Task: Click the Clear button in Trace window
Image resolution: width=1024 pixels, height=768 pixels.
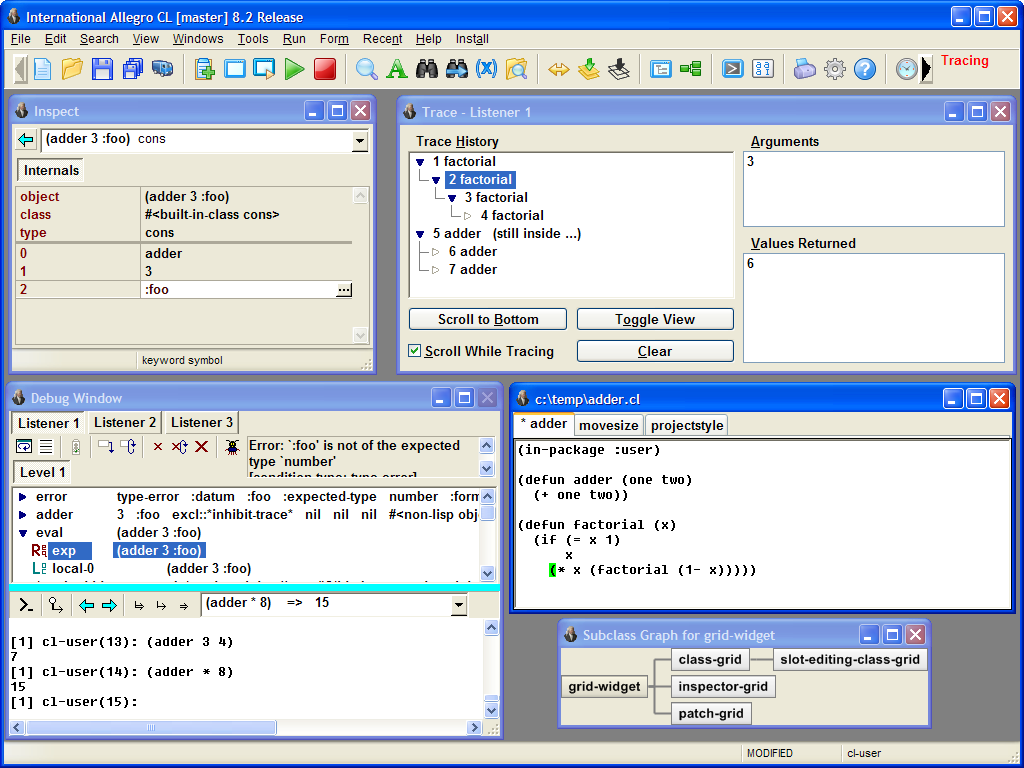Action: (655, 351)
